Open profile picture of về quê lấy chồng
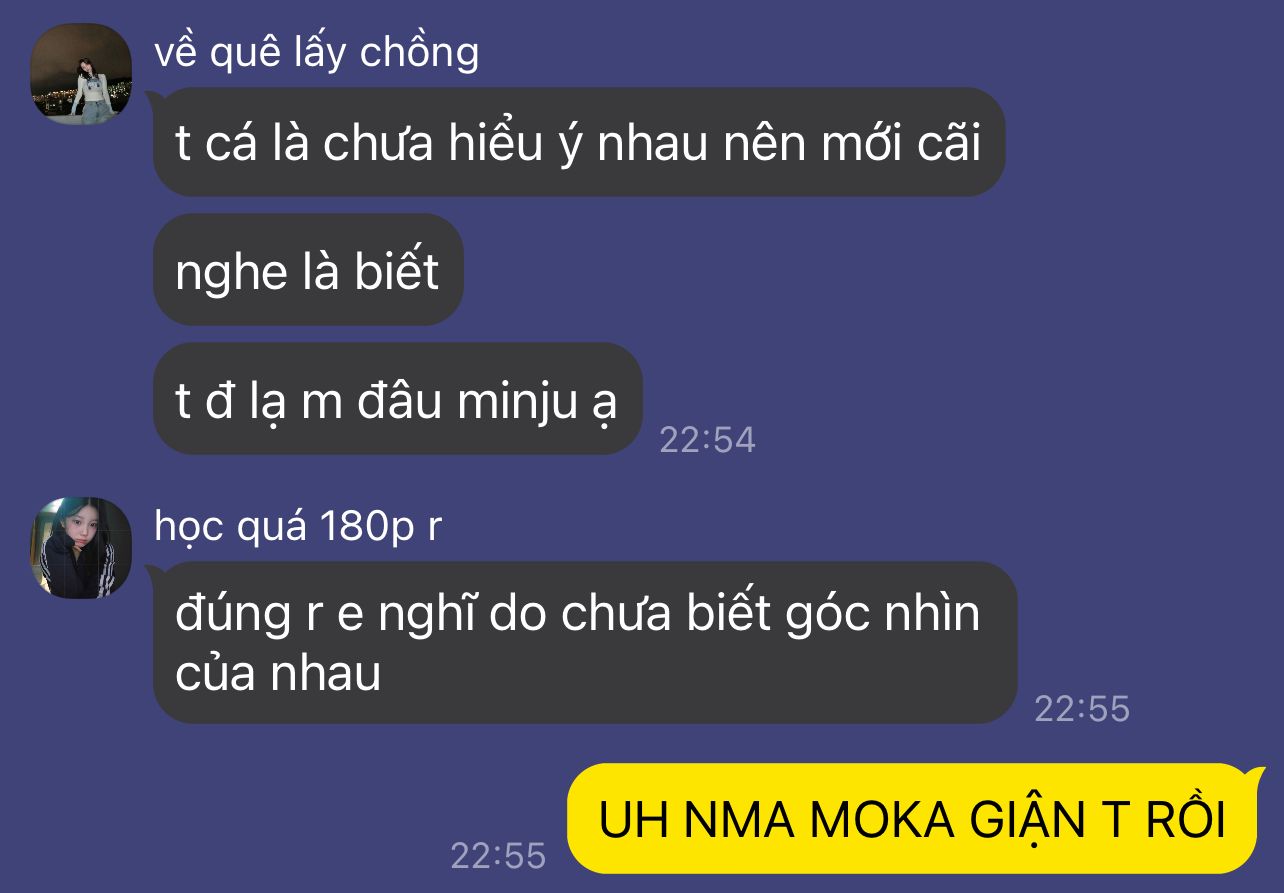The image size is (1284, 893). click(x=81, y=74)
